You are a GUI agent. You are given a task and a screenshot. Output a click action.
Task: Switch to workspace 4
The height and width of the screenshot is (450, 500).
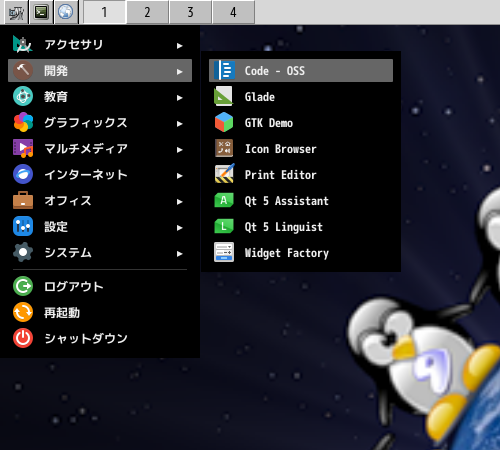coord(233,12)
